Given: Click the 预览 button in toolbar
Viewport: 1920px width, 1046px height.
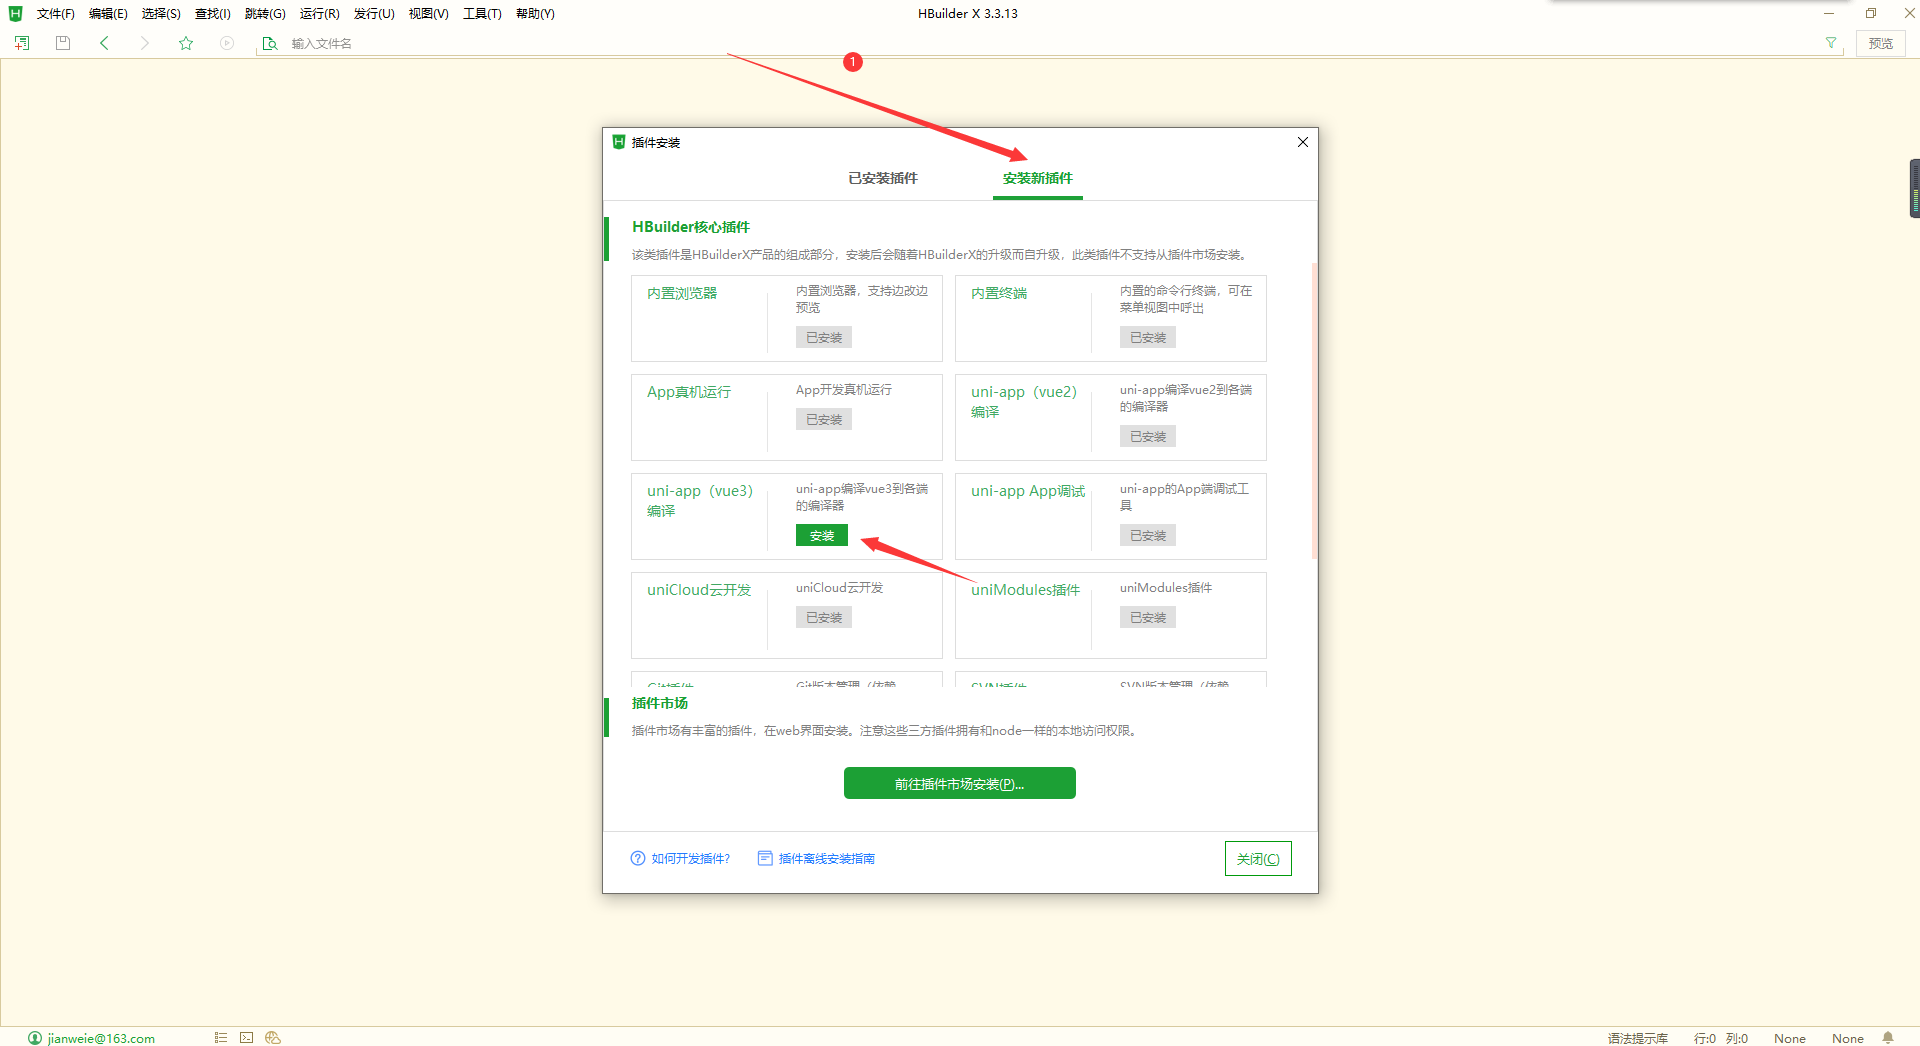Looking at the screenshot, I should [x=1881, y=43].
